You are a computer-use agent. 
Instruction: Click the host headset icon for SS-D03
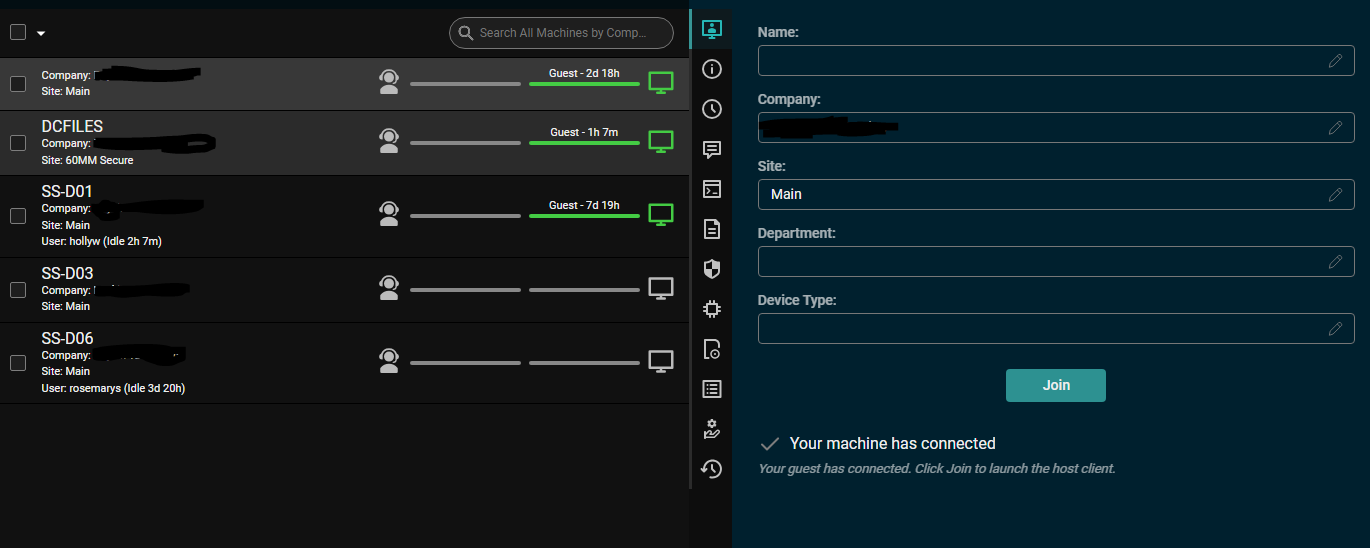(389, 289)
